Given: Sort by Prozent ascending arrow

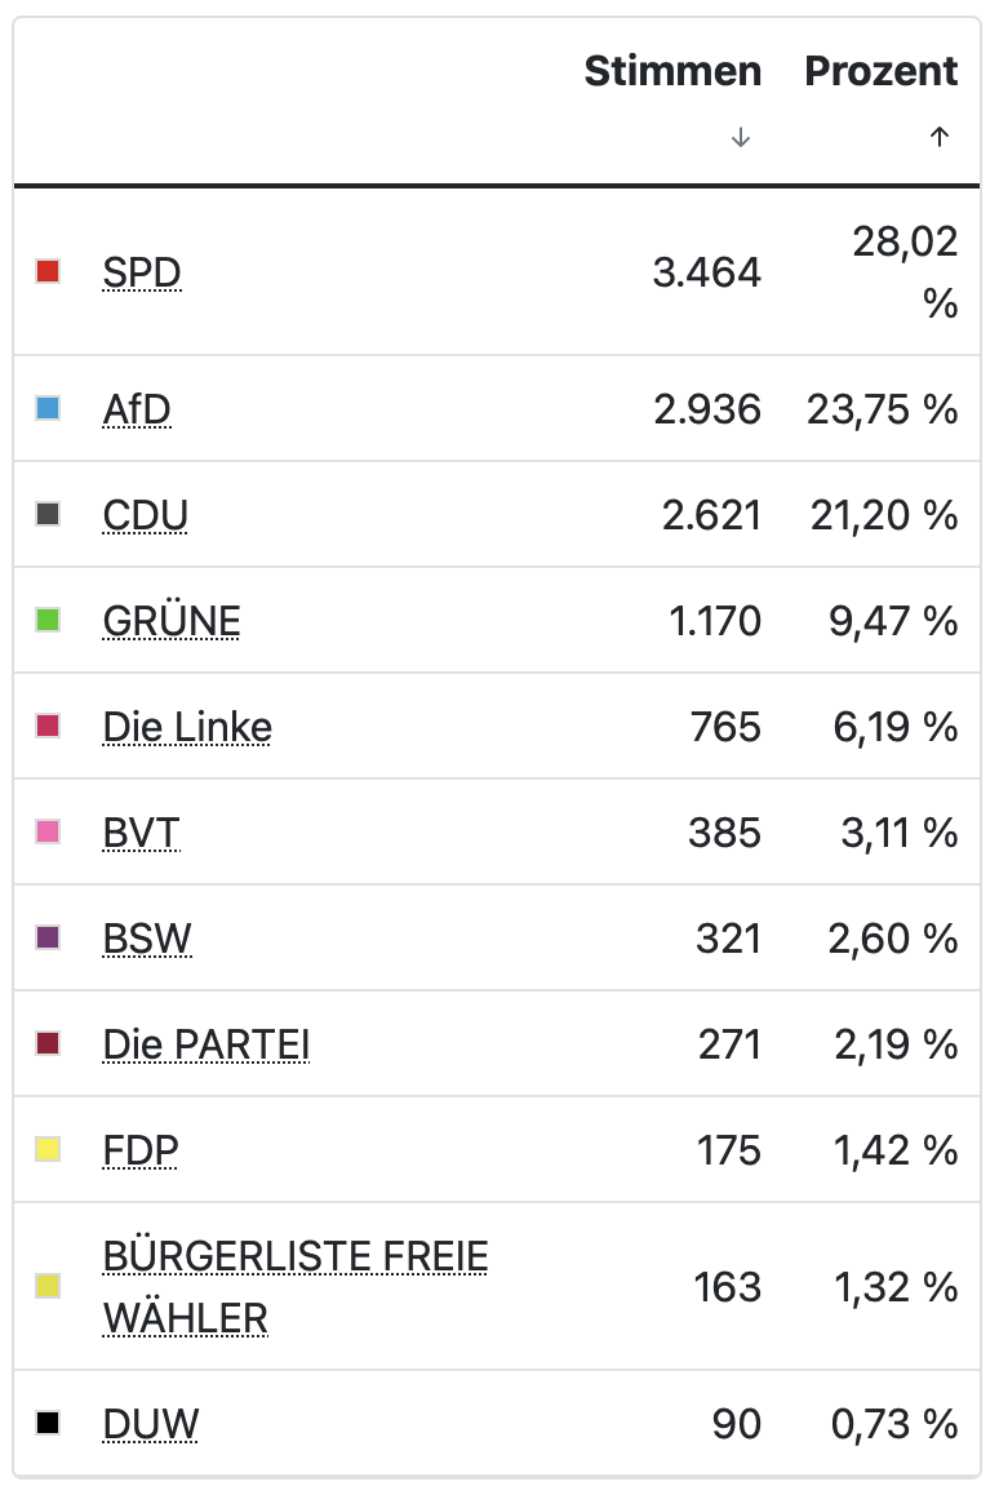Looking at the screenshot, I should pos(939,137).
